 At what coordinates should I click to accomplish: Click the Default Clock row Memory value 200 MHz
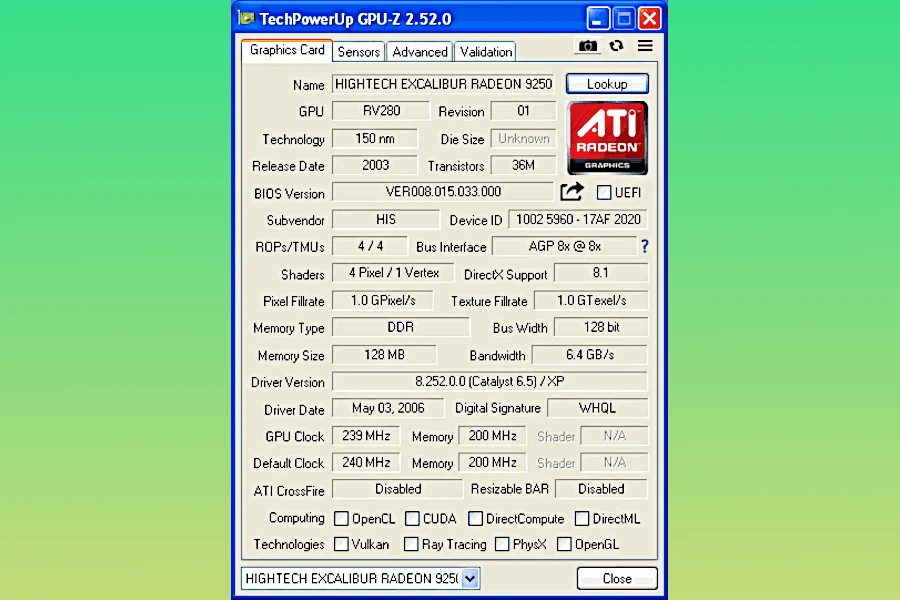coord(492,462)
